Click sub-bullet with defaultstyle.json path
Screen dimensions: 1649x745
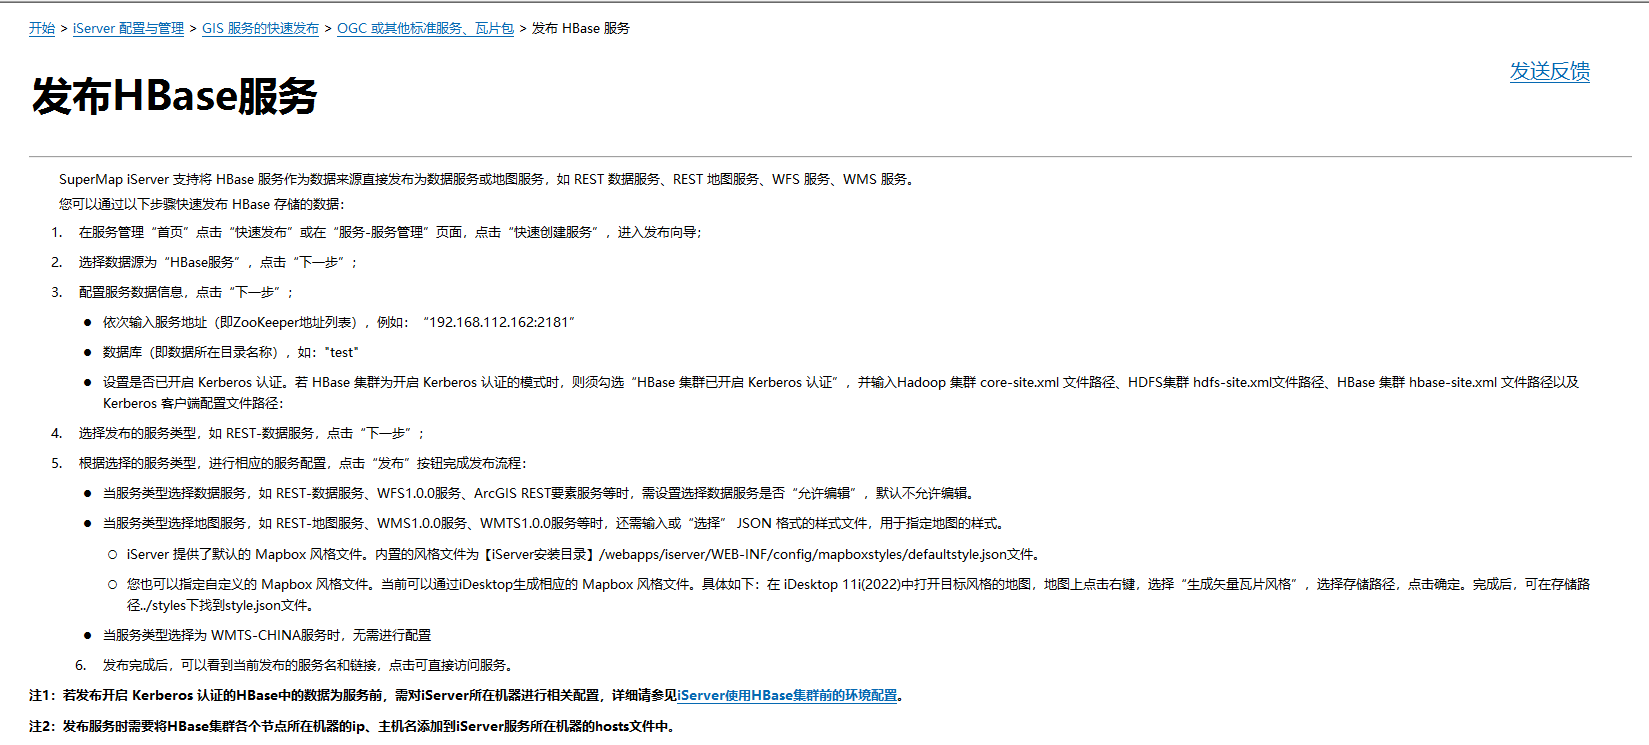click(584, 554)
